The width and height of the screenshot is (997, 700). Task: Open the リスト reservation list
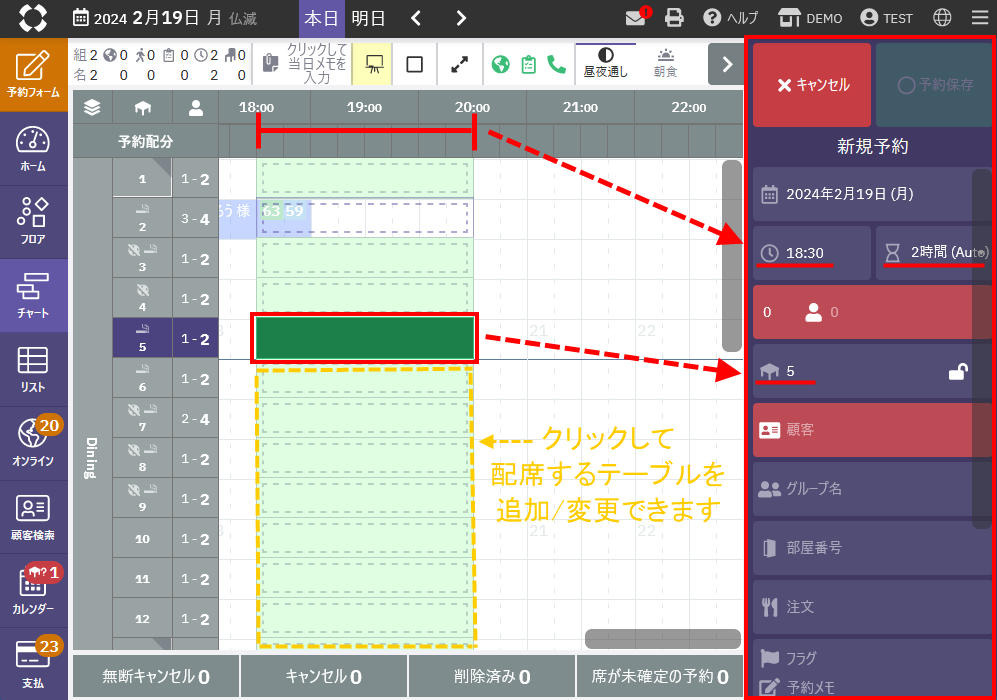[x=33, y=368]
